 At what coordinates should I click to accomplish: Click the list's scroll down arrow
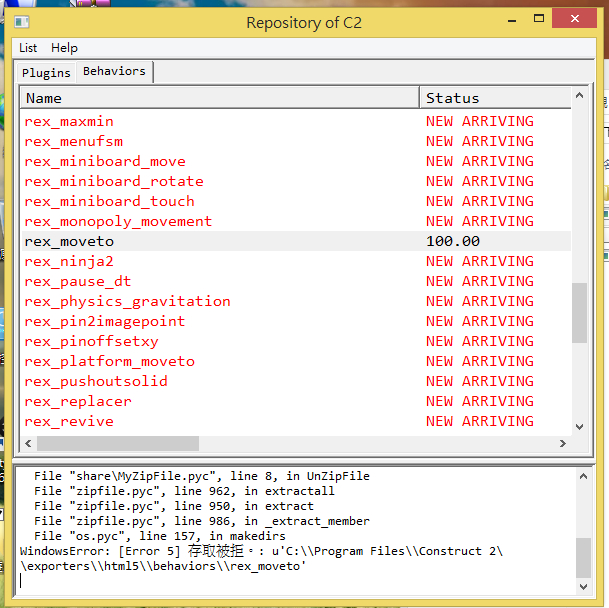click(579, 427)
